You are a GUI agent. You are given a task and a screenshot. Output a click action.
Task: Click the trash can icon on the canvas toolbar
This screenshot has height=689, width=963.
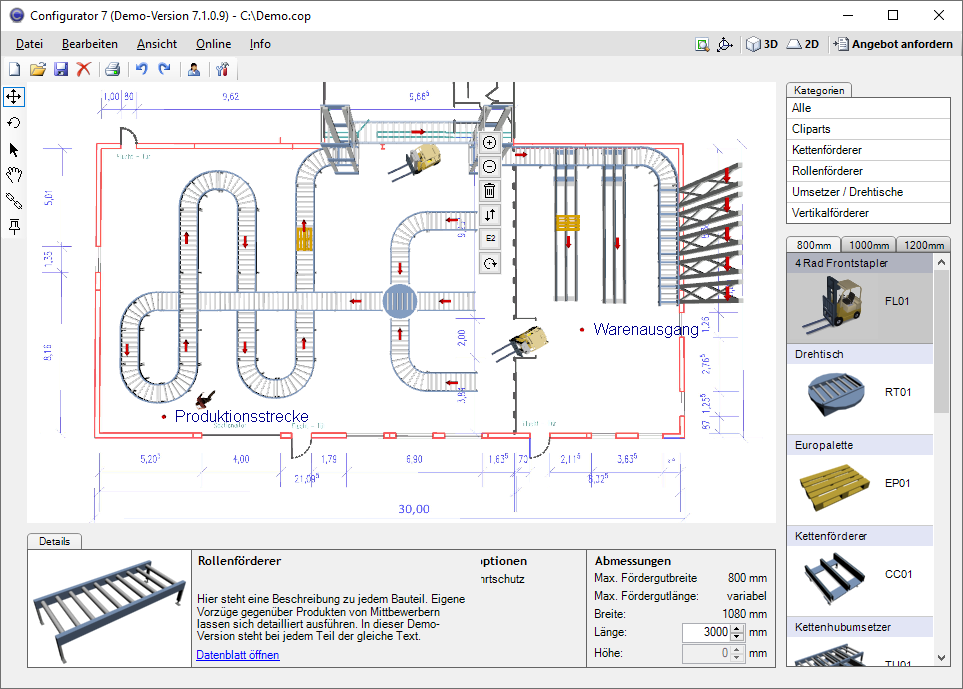(489, 191)
